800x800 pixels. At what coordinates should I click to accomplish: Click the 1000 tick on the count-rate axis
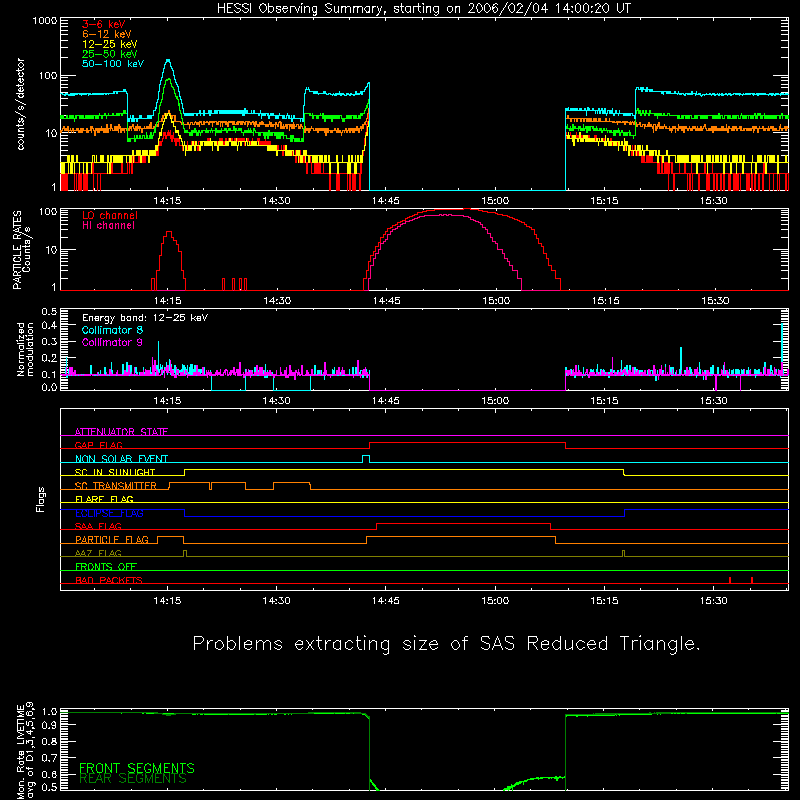coord(45,20)
